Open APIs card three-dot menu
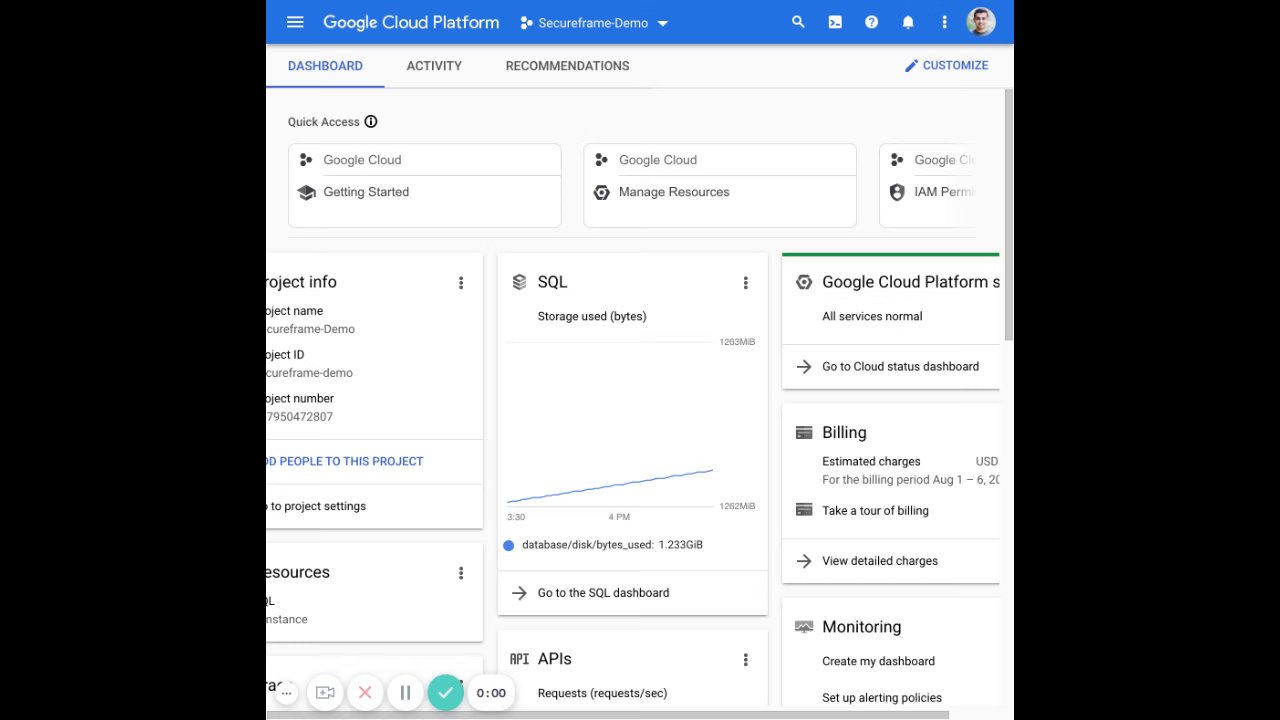 745,660
